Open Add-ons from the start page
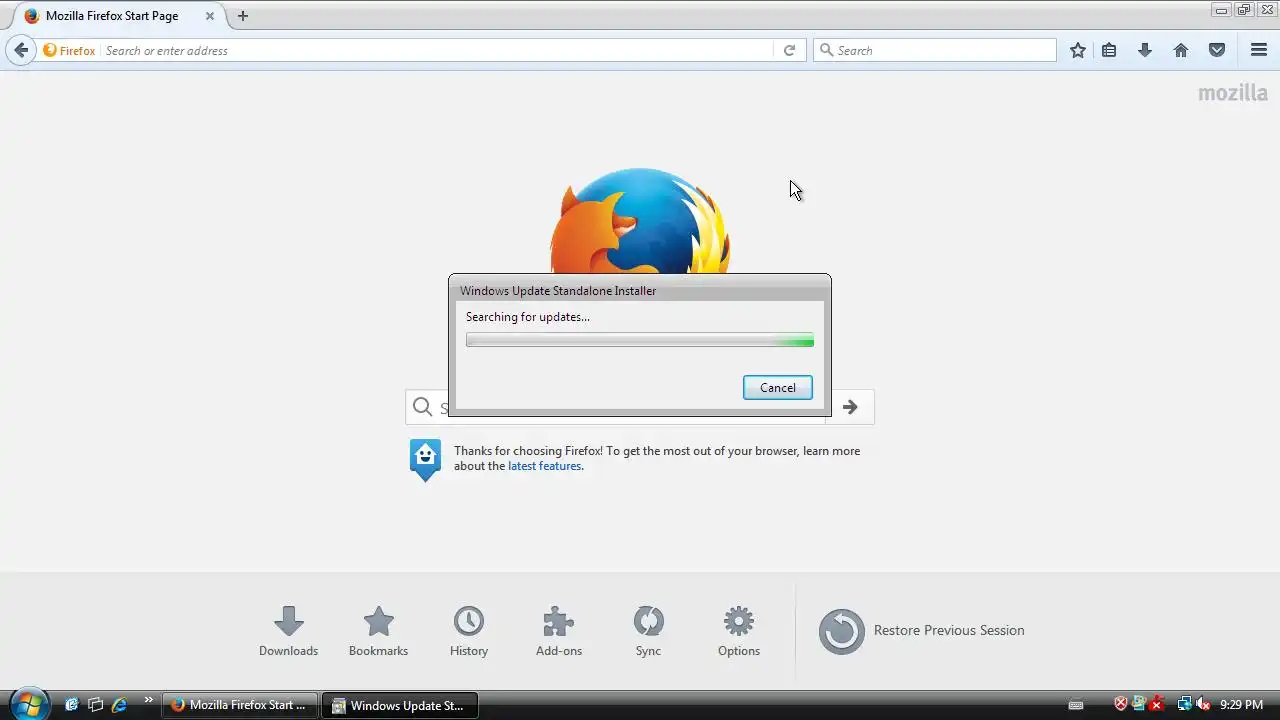The image size is (1280, 720). coord(558,631)
